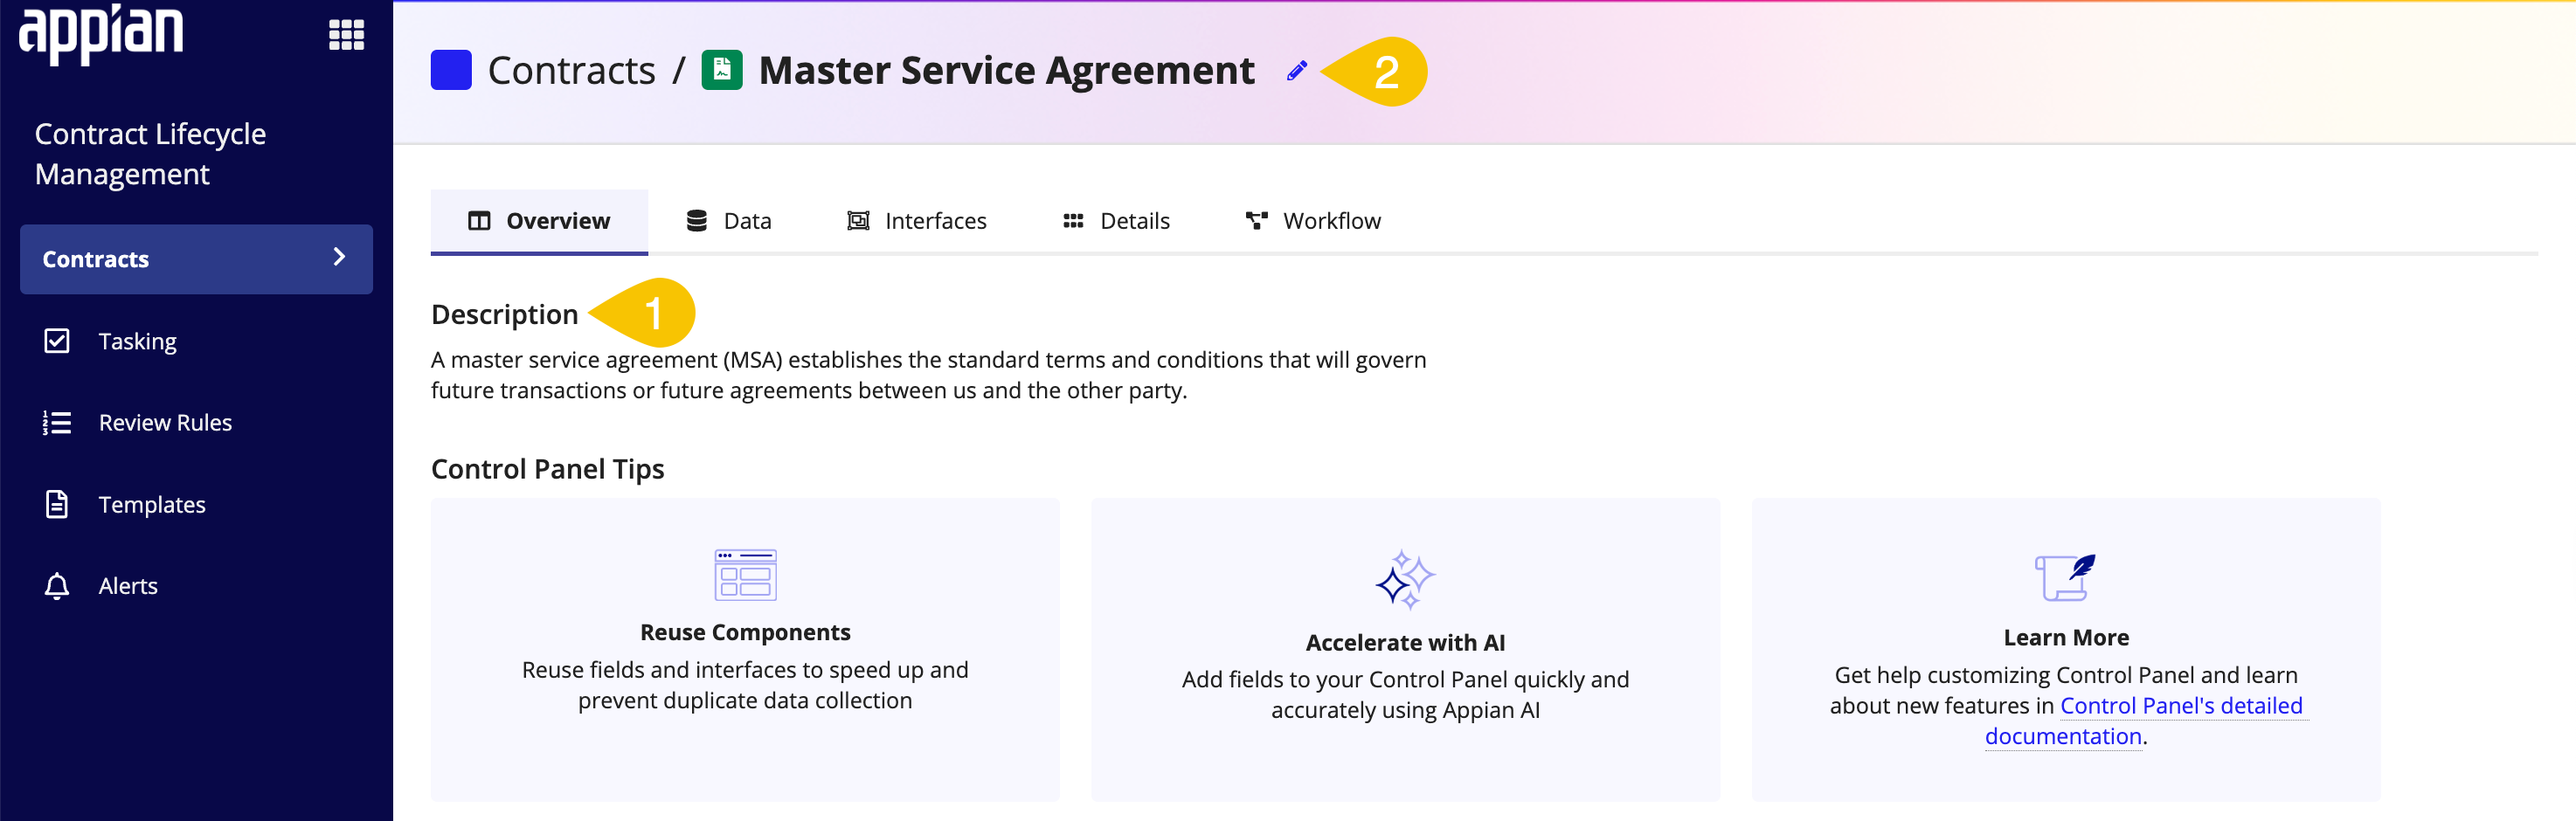The width and height of the screenshot is (2576, 821).
Task: Click the Templates document icon in sidebar
Action: pyautogui.click(x=57, y=504)
